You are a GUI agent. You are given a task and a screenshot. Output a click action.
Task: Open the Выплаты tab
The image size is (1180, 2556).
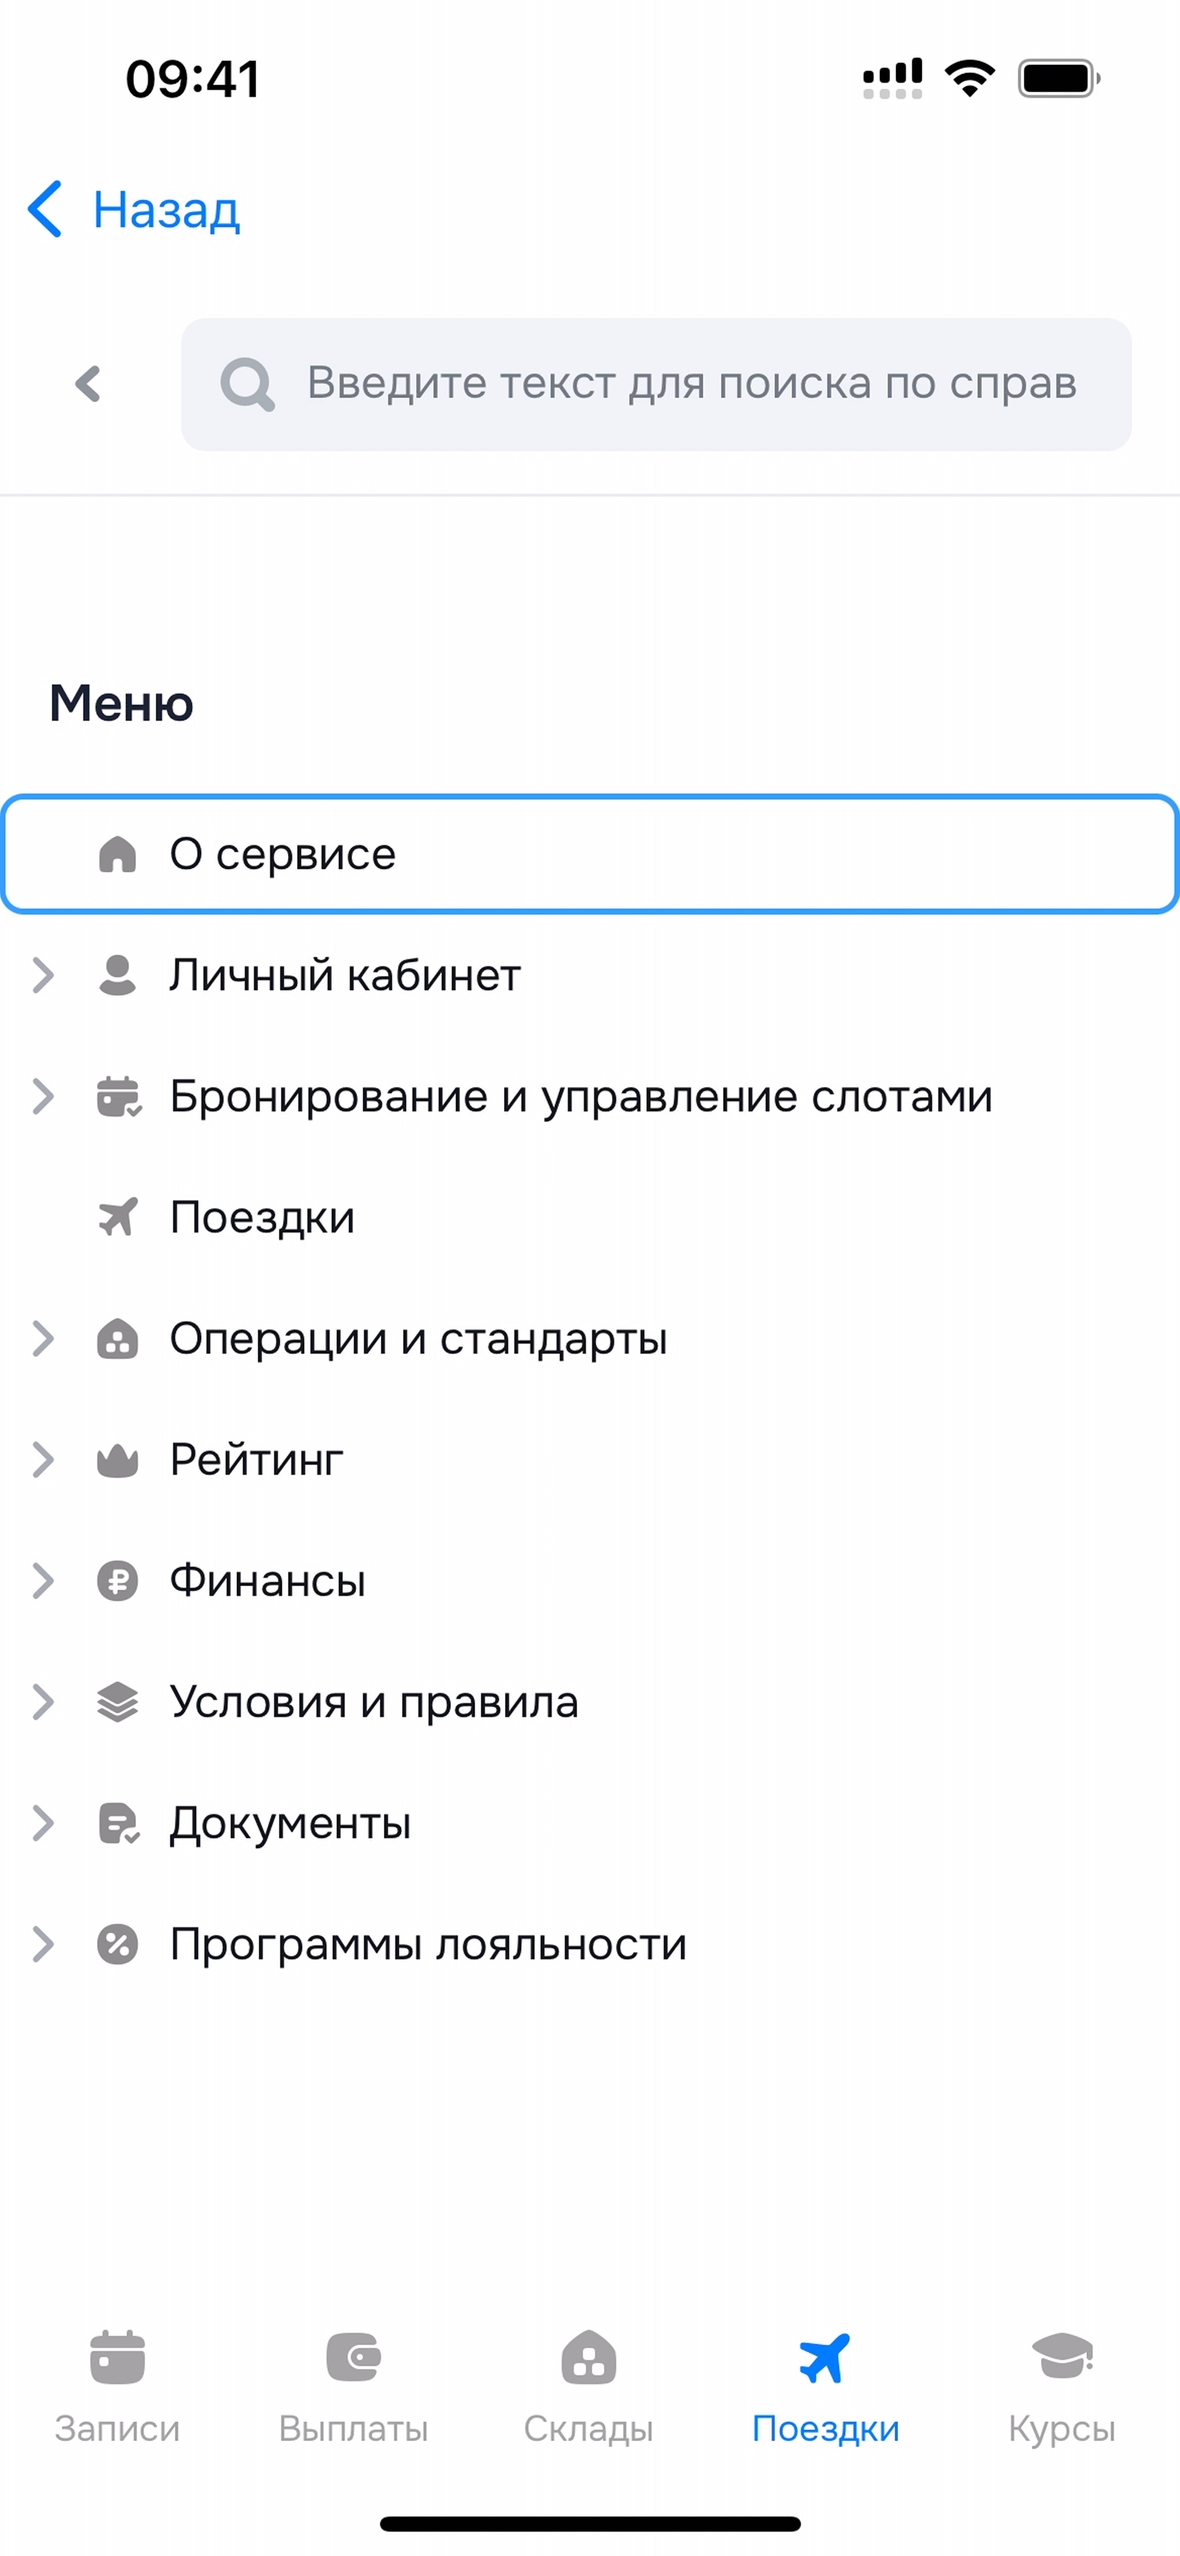click(x=353, y=2385)
